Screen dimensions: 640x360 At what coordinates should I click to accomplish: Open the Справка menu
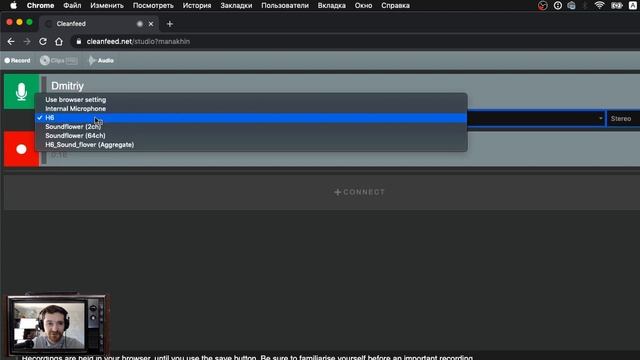pyautogui.click(x=395, y=5)
